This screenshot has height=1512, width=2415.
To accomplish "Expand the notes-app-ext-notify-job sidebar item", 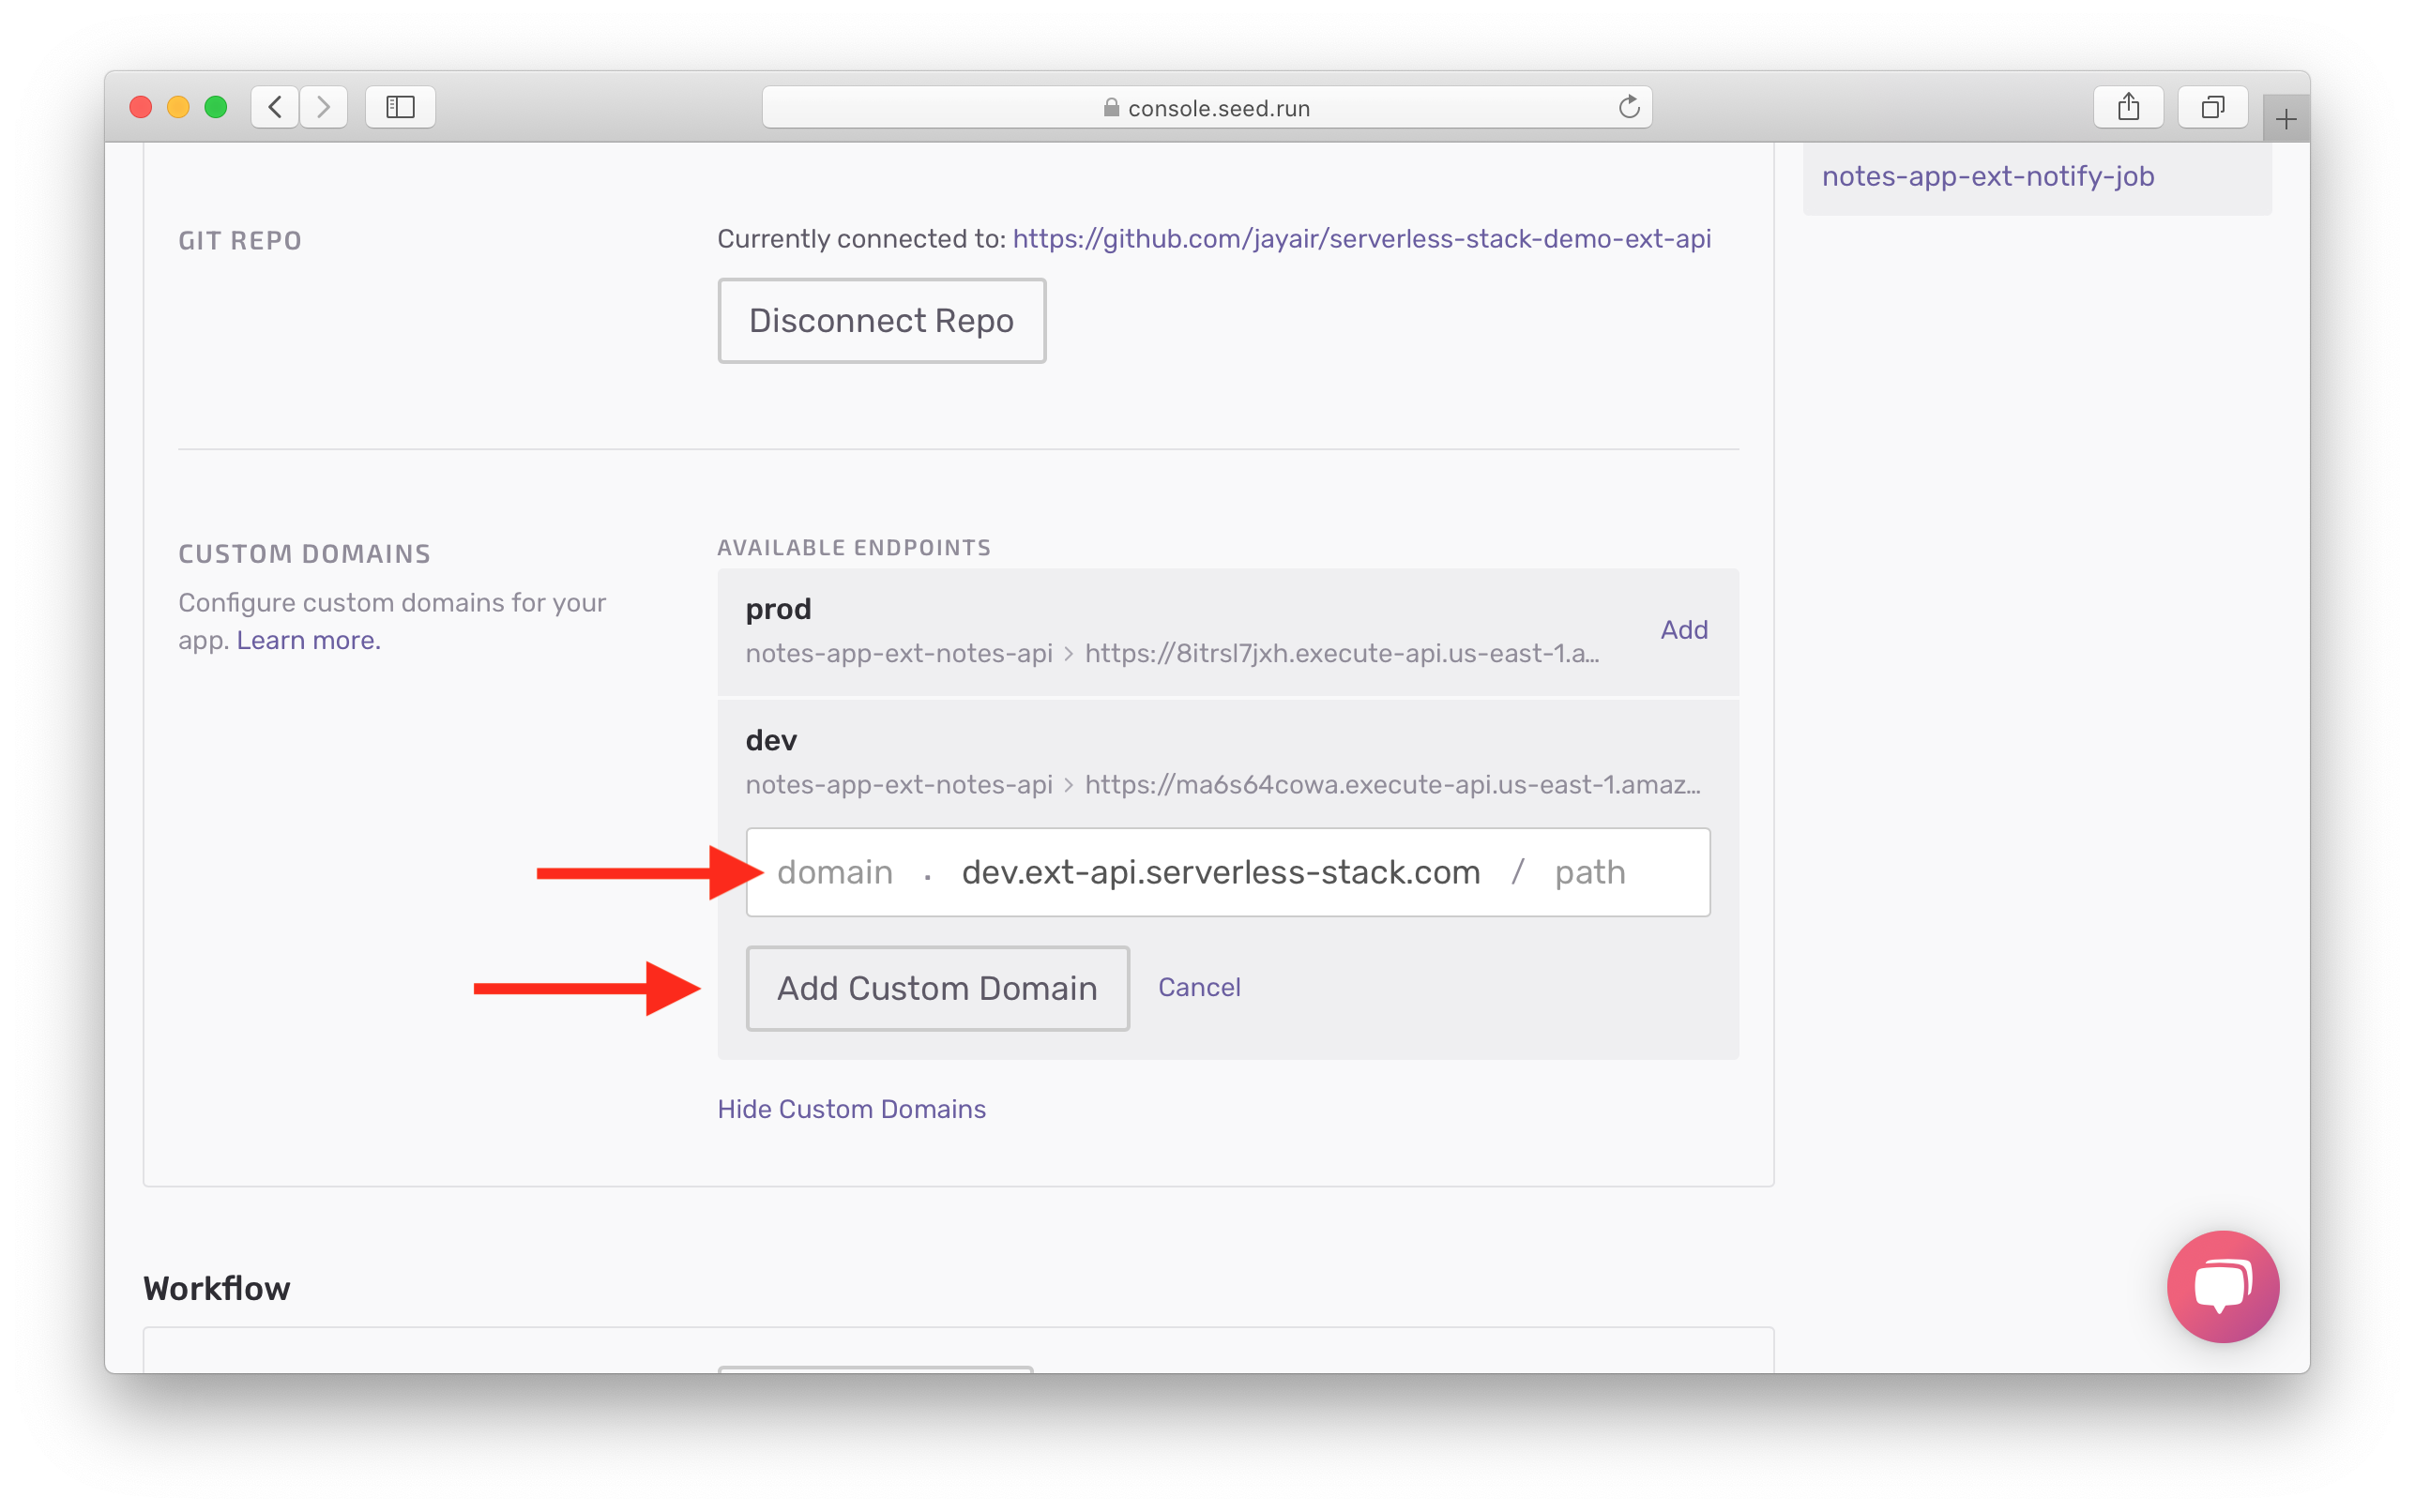I will pyautogui.click(x=1988, y=176).
